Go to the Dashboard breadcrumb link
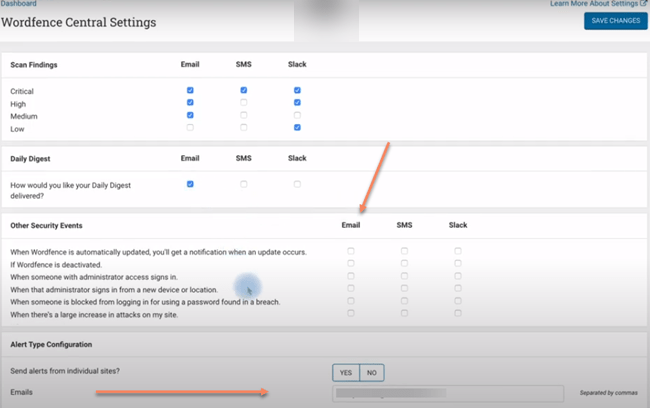The image size is (650, 408). pos(19,4)
